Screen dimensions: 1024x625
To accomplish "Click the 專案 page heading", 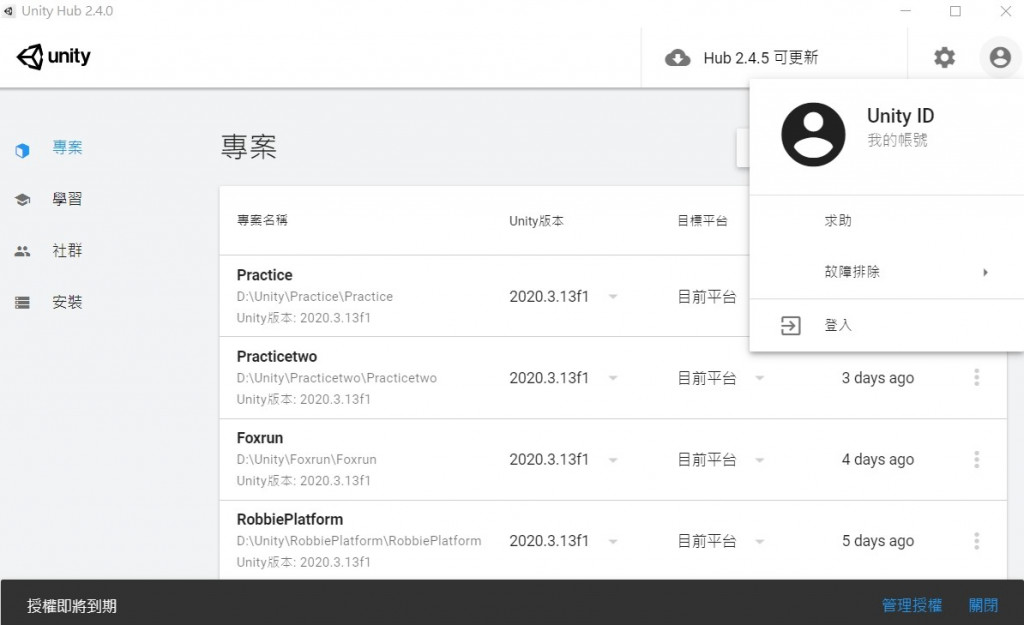I will click(249, 147).
